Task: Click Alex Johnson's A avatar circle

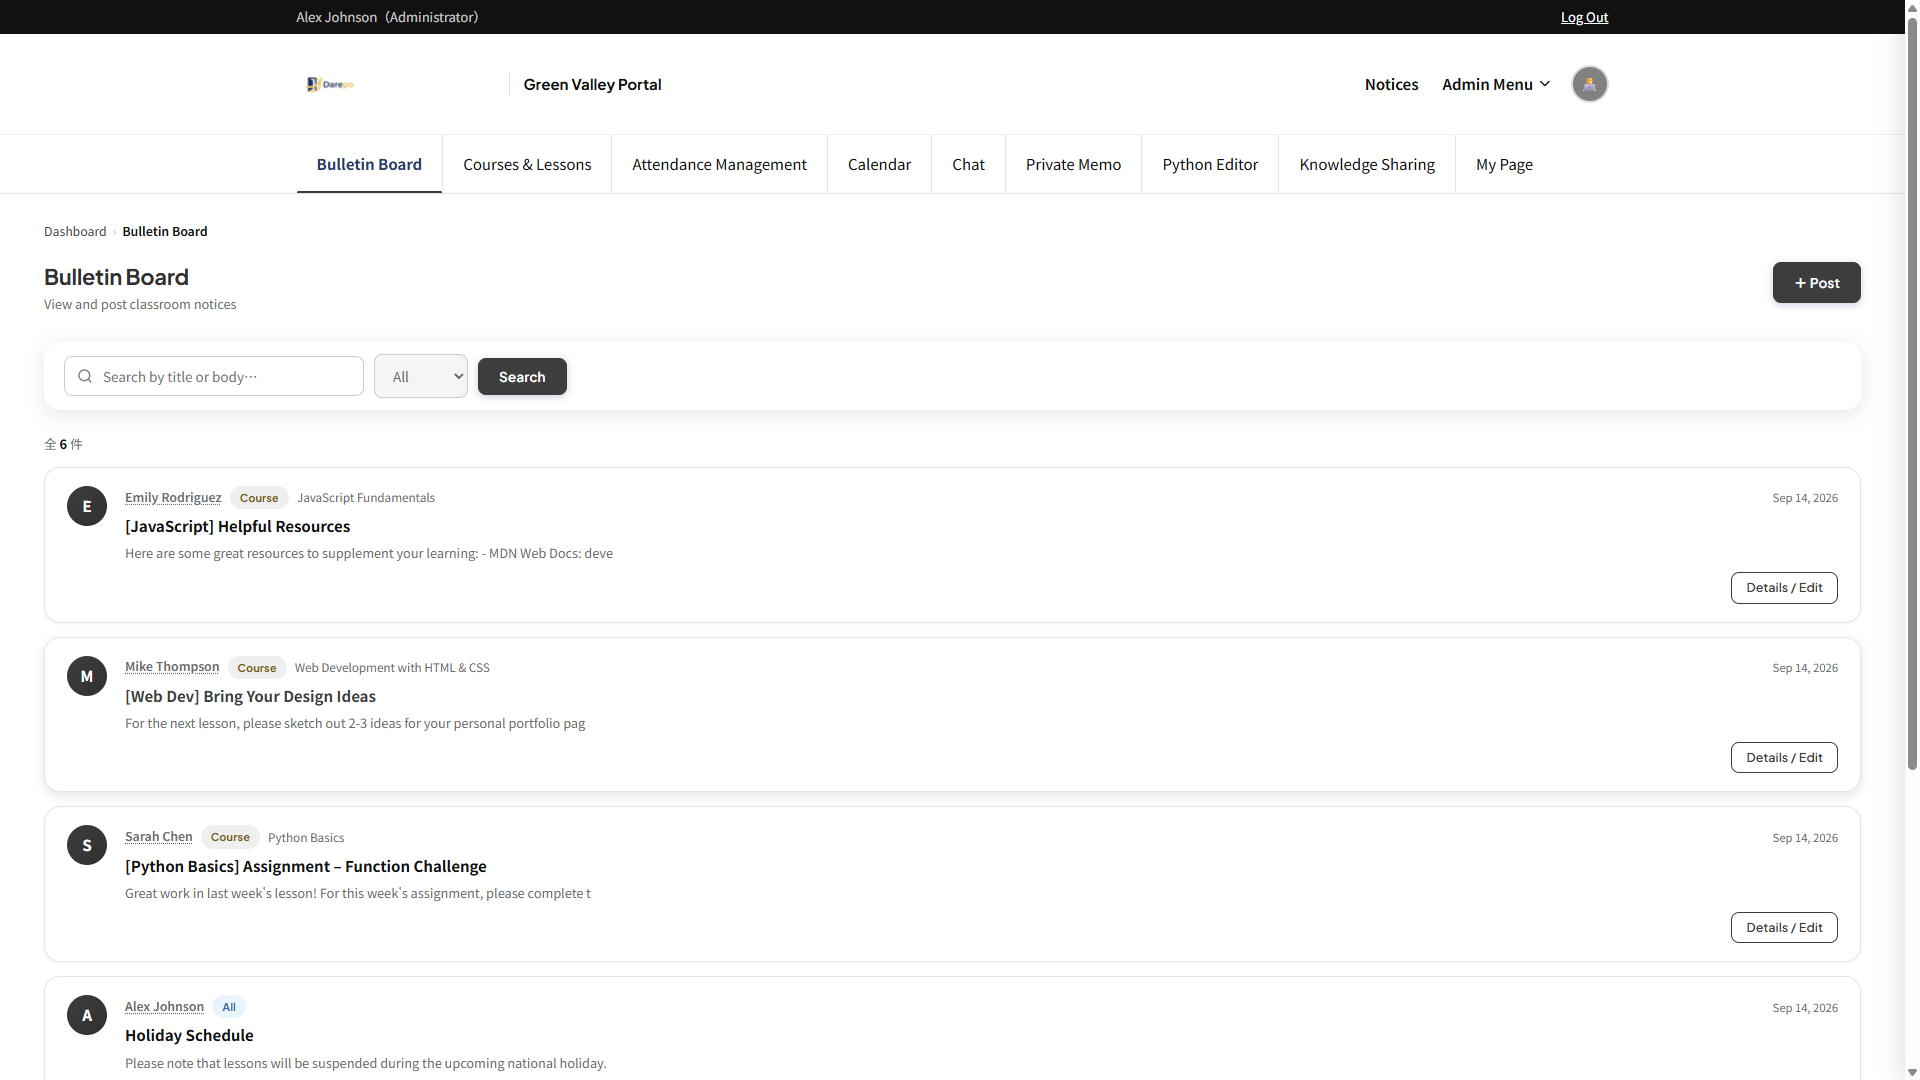Action: point(87,1015)
